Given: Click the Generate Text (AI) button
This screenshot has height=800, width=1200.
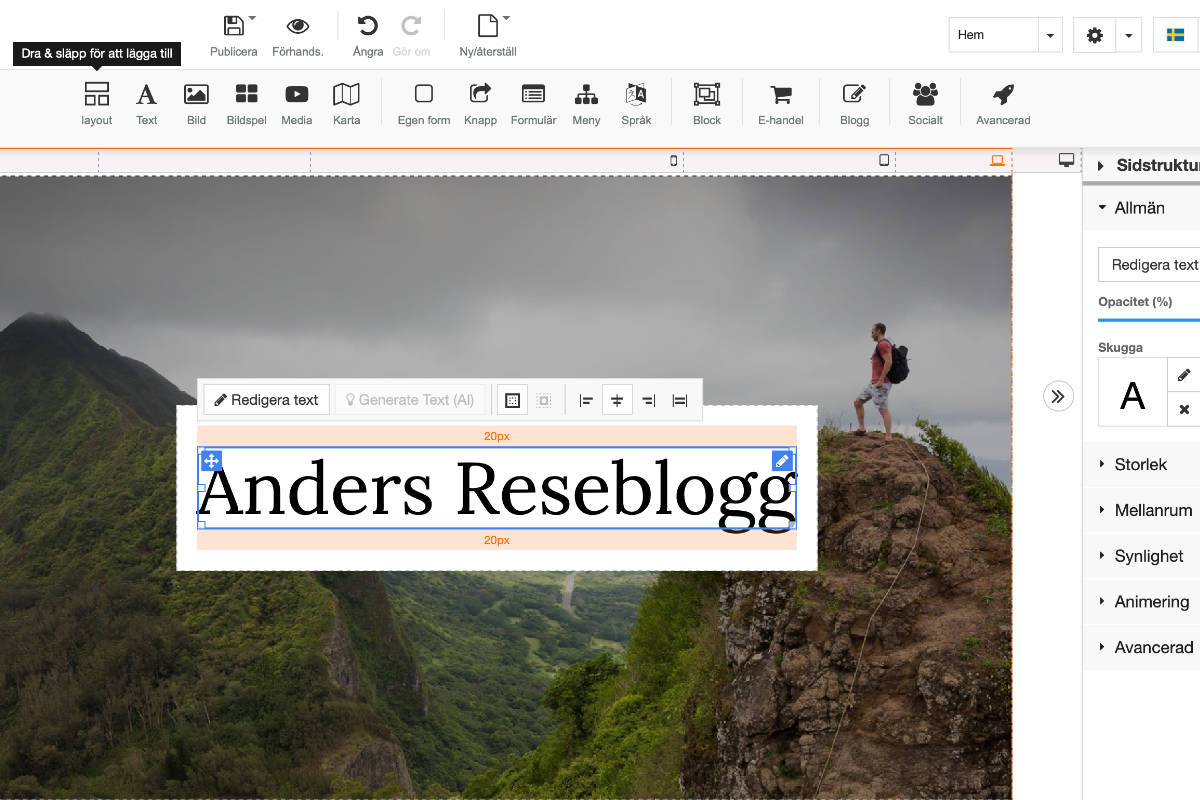Looking at the screenshot, I should pos(410,400).
